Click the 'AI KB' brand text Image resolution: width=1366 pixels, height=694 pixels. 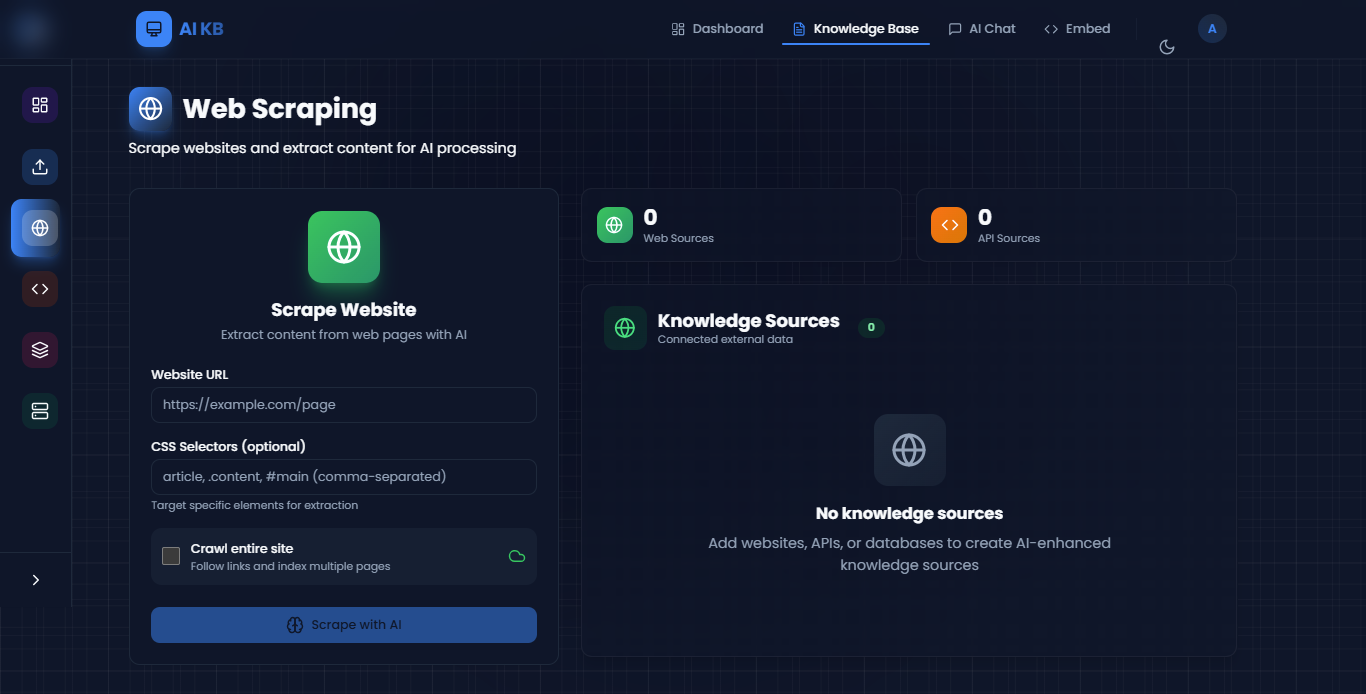point(201,29)
